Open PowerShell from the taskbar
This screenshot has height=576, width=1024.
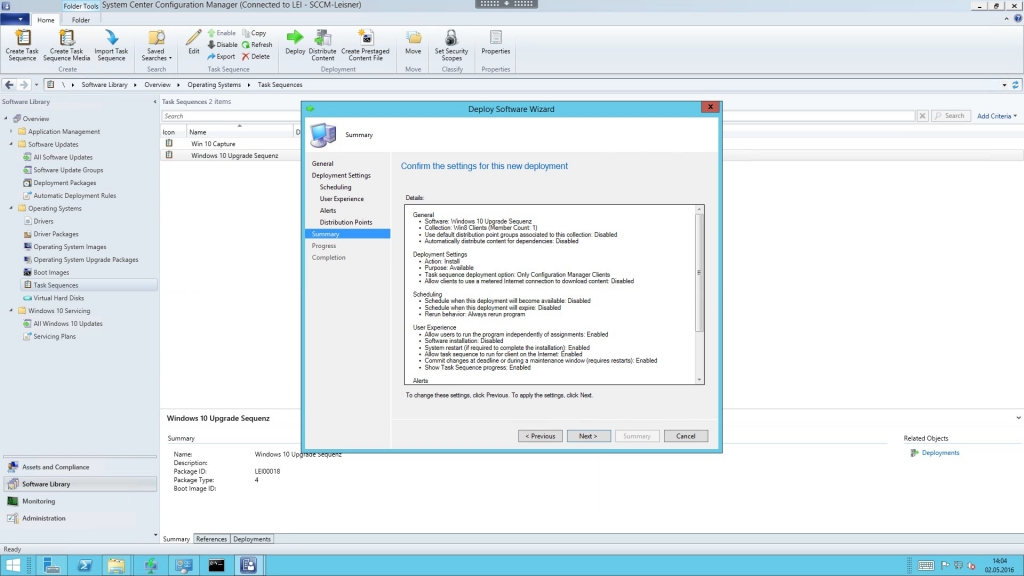[x=85, y=565]
